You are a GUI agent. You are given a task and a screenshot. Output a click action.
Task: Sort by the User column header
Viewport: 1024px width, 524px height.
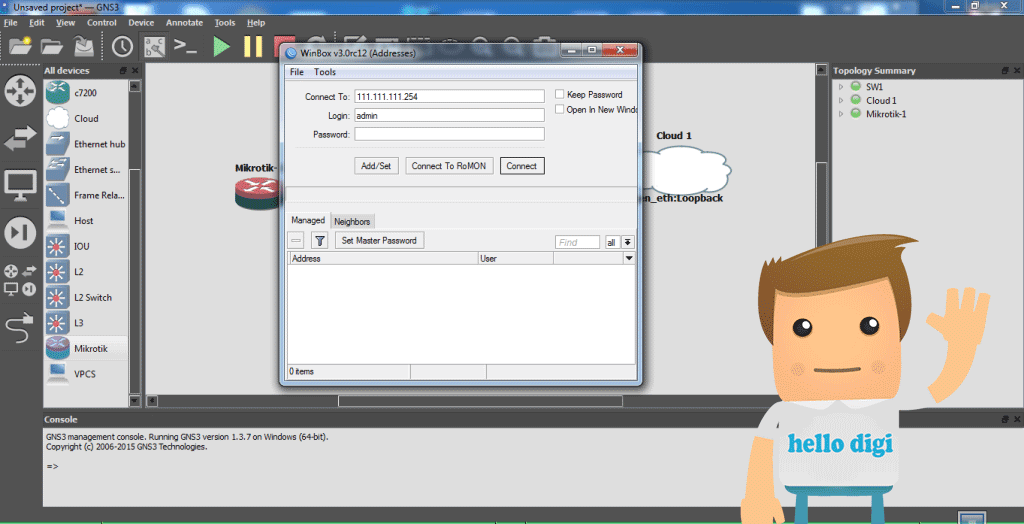(x=516, y=259)
